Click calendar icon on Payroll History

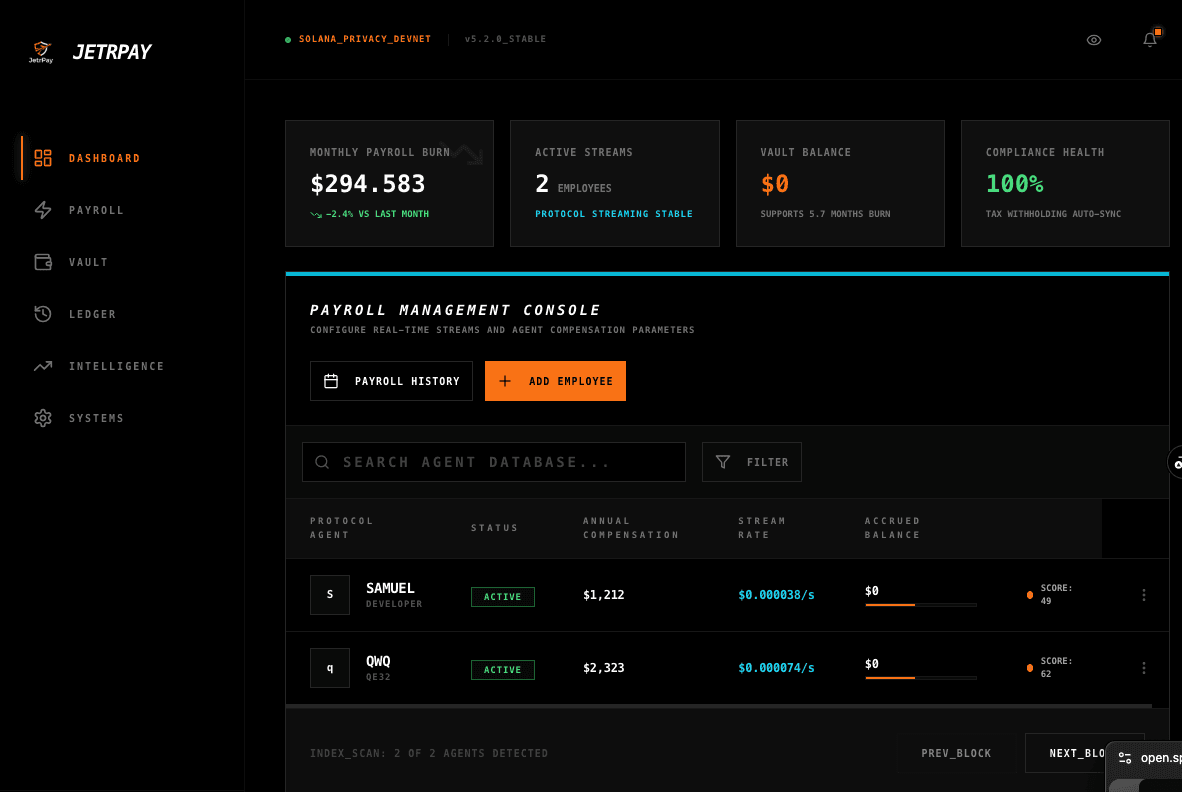point(331,381)
